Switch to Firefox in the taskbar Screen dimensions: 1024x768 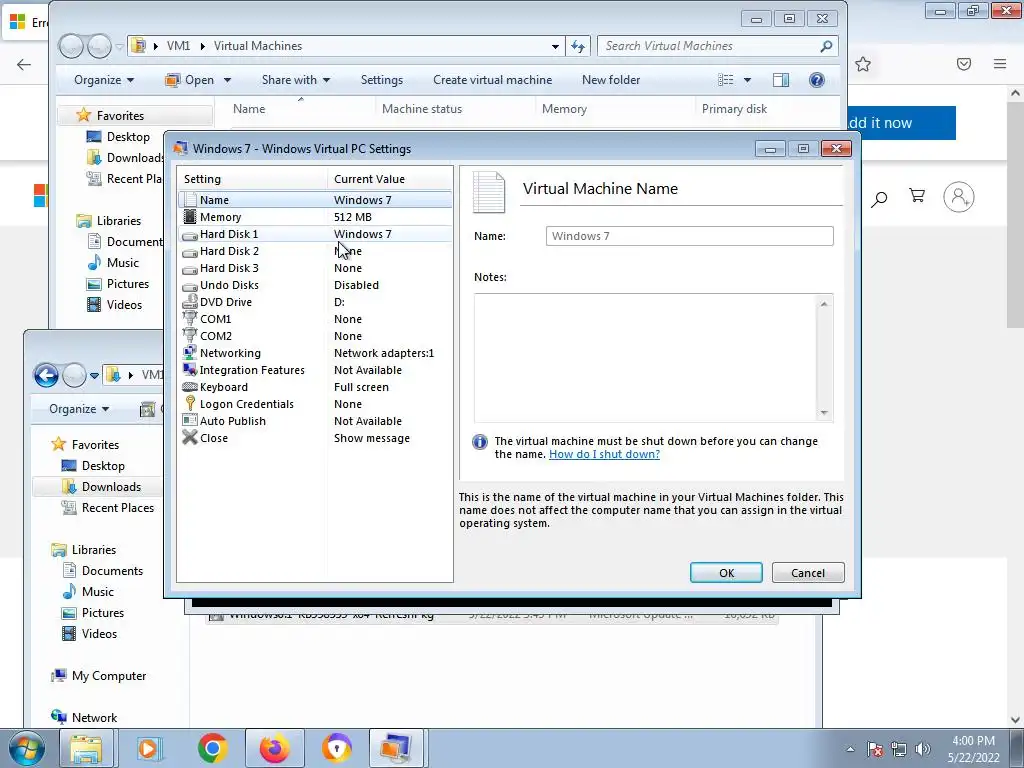click(x=274, y=748)
